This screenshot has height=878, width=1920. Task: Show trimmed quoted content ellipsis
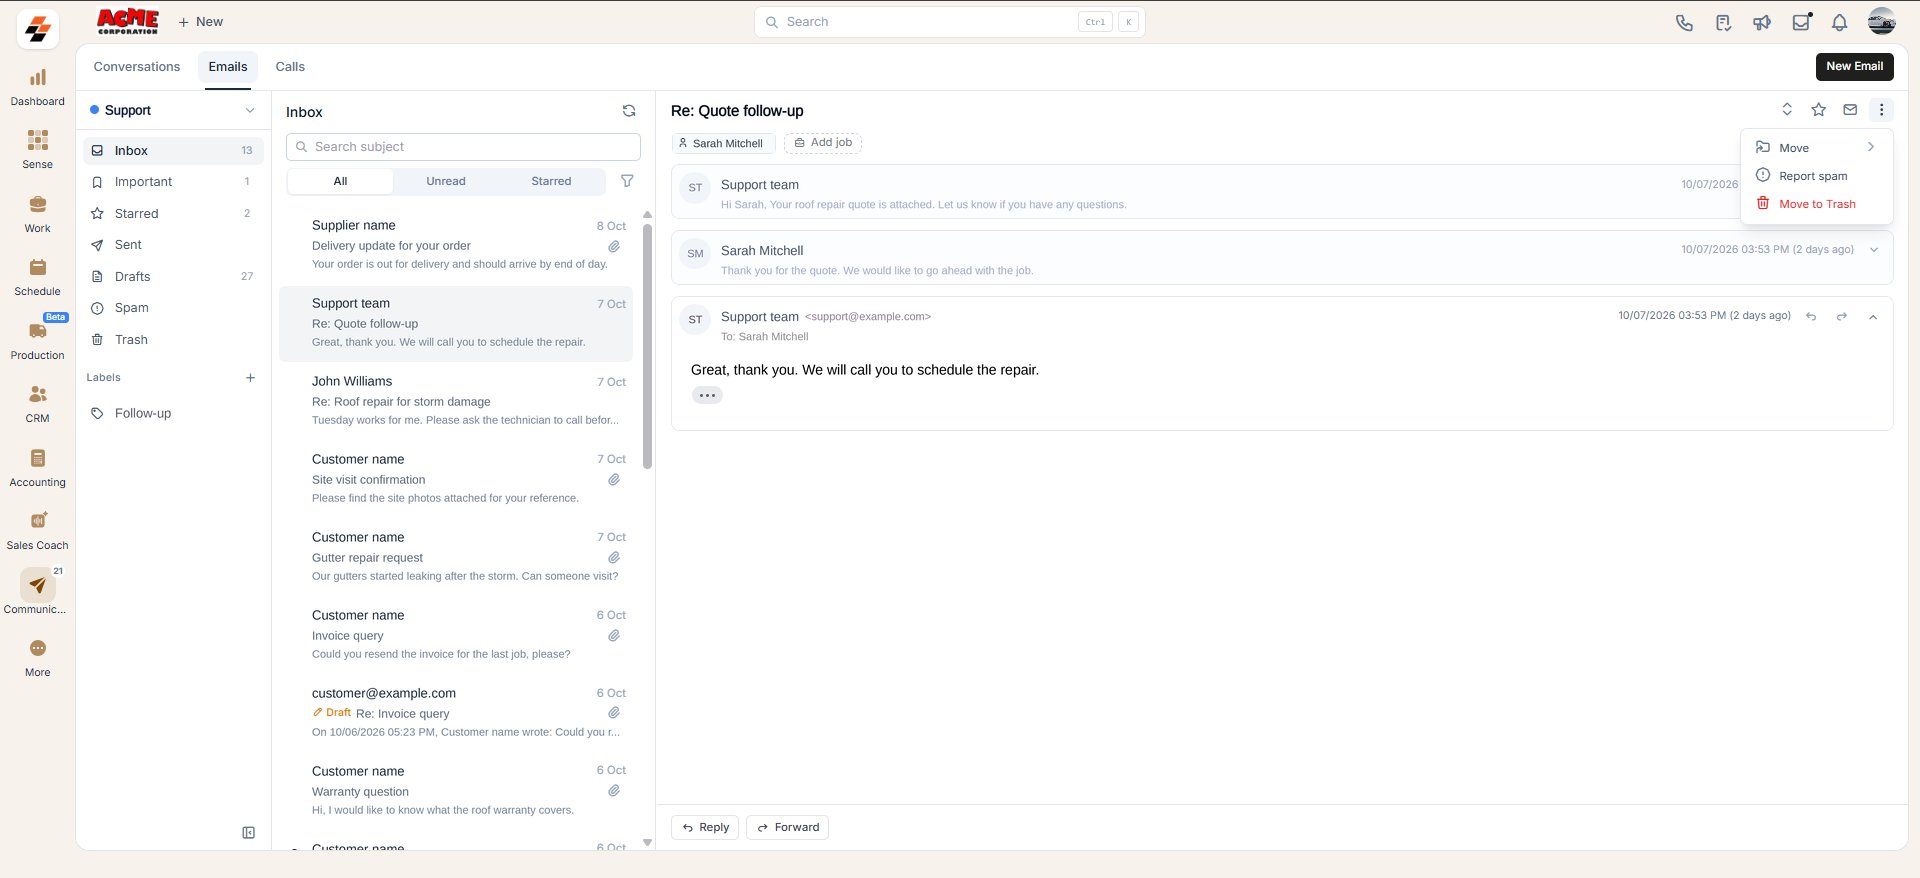(x=707, y=395)
